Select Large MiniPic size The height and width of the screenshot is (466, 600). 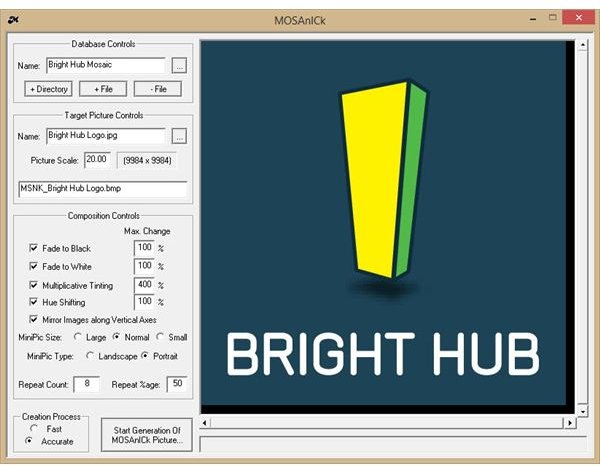click(x=78, y=337)
